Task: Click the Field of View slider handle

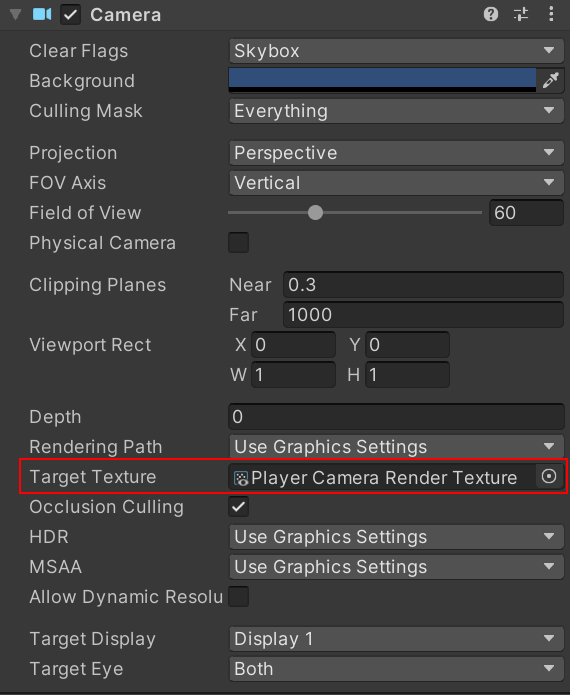Action: tap(315, 212)
